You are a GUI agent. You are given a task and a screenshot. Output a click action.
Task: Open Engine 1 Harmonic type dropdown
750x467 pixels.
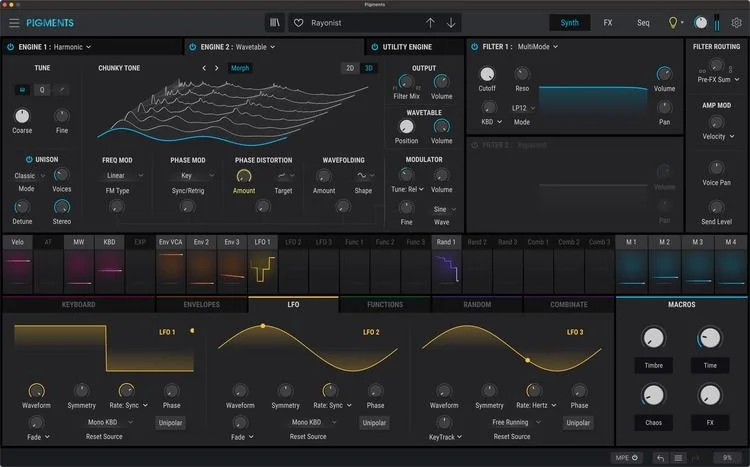click(72, 47)
